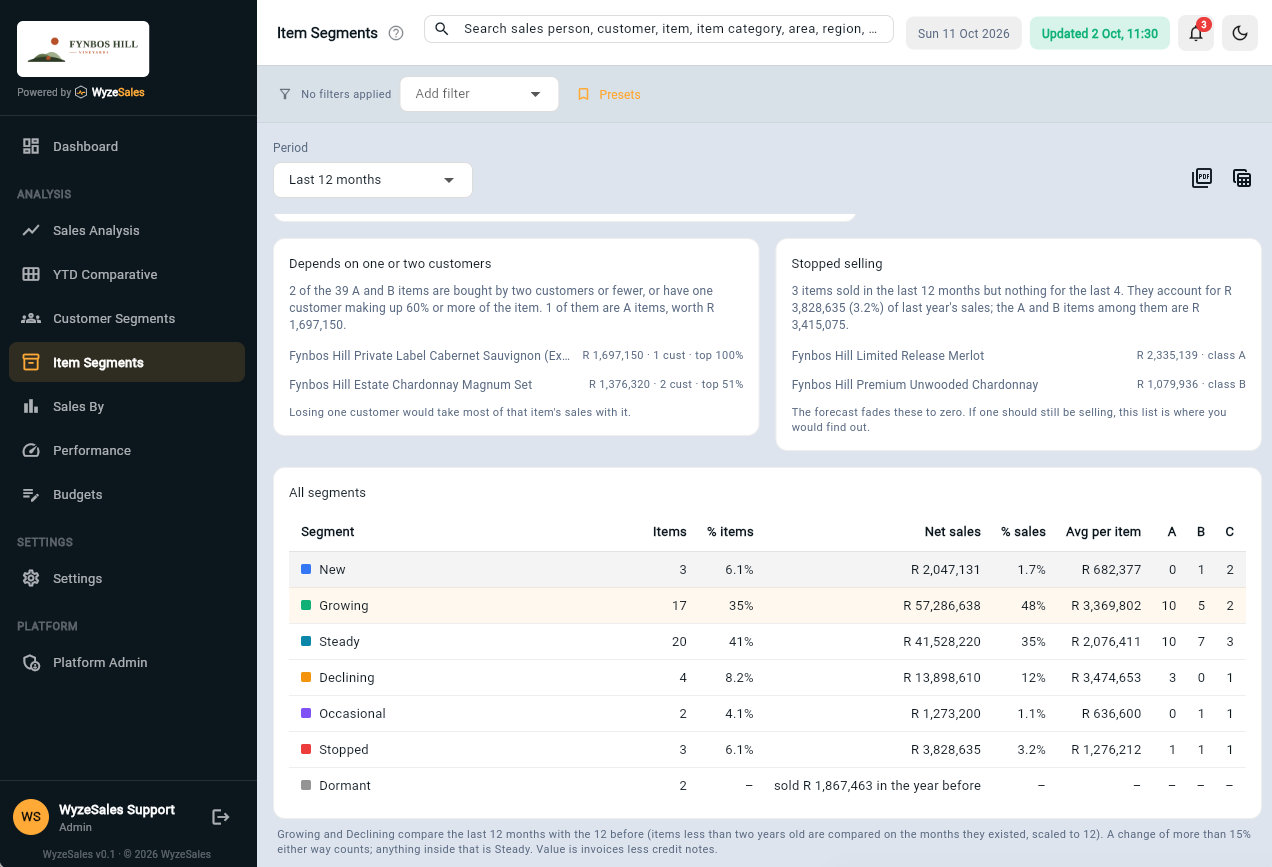Navigate to Customer Segments
Viewport: 1272px width, 867px height.
pos(127,318)
